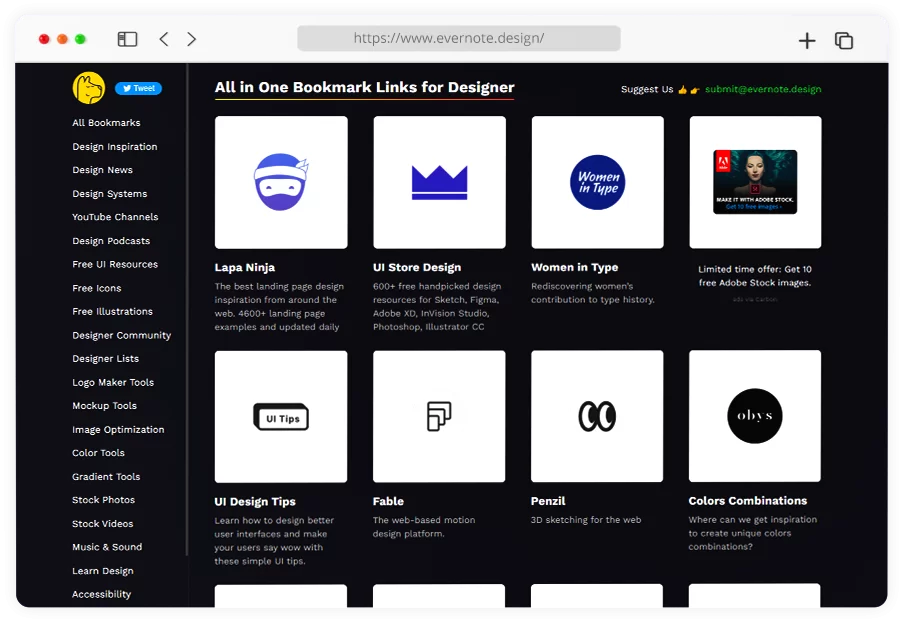Click the Tweet button
The image size is (903, 622).
(138, 88)
